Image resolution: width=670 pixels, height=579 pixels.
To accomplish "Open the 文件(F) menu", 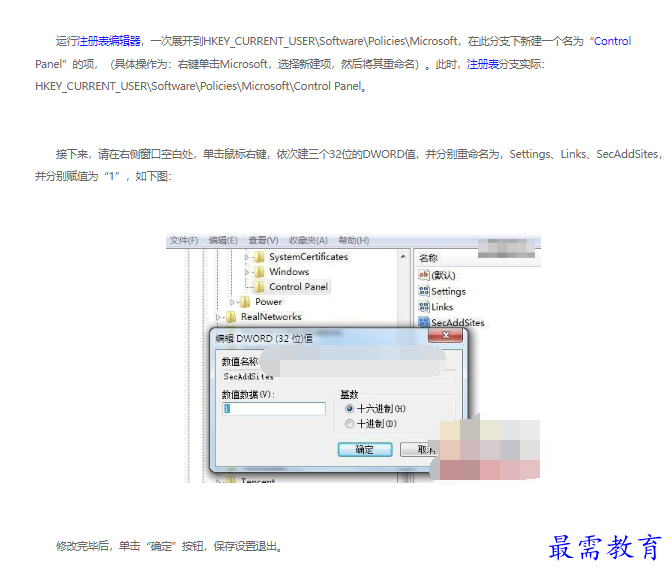I will point(184,240).
